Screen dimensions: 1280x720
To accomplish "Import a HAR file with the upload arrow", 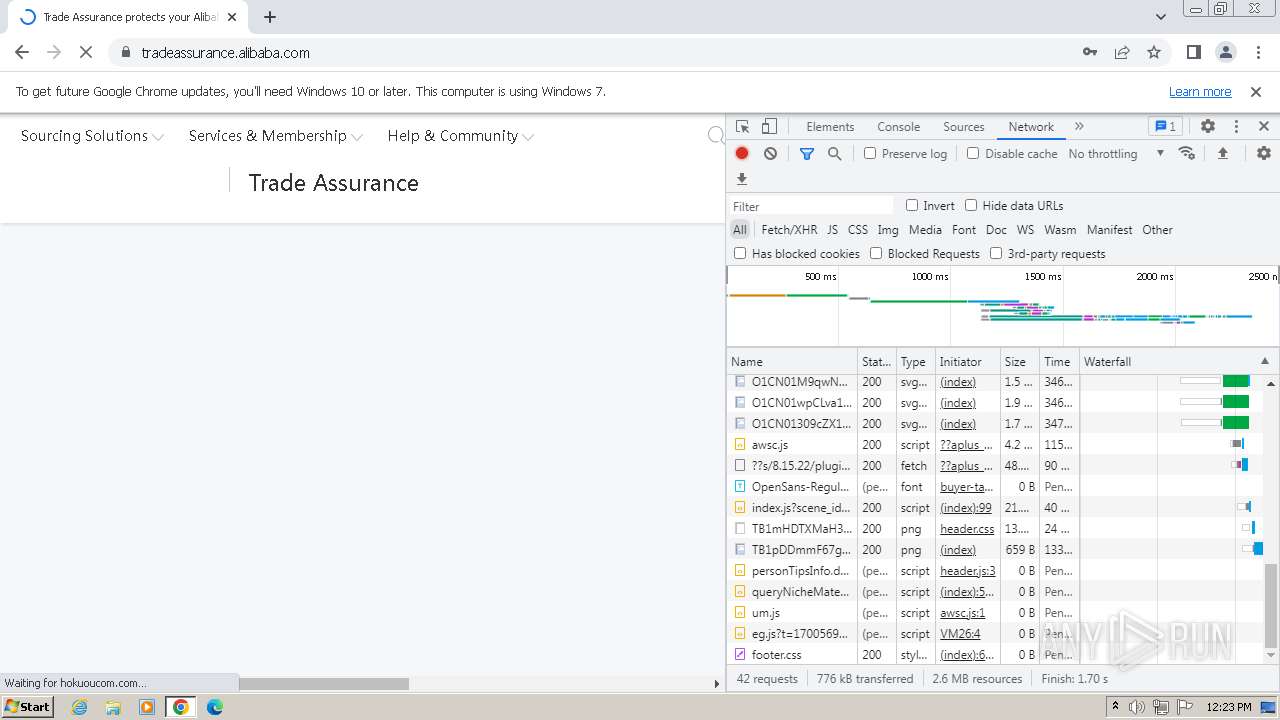I will [1222, 153].
